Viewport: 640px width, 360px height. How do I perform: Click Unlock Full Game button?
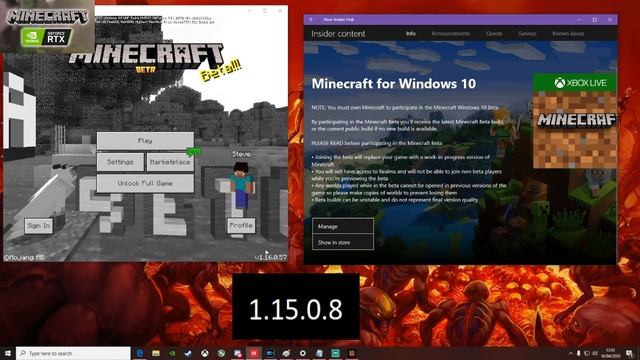[x=145, y=183]
